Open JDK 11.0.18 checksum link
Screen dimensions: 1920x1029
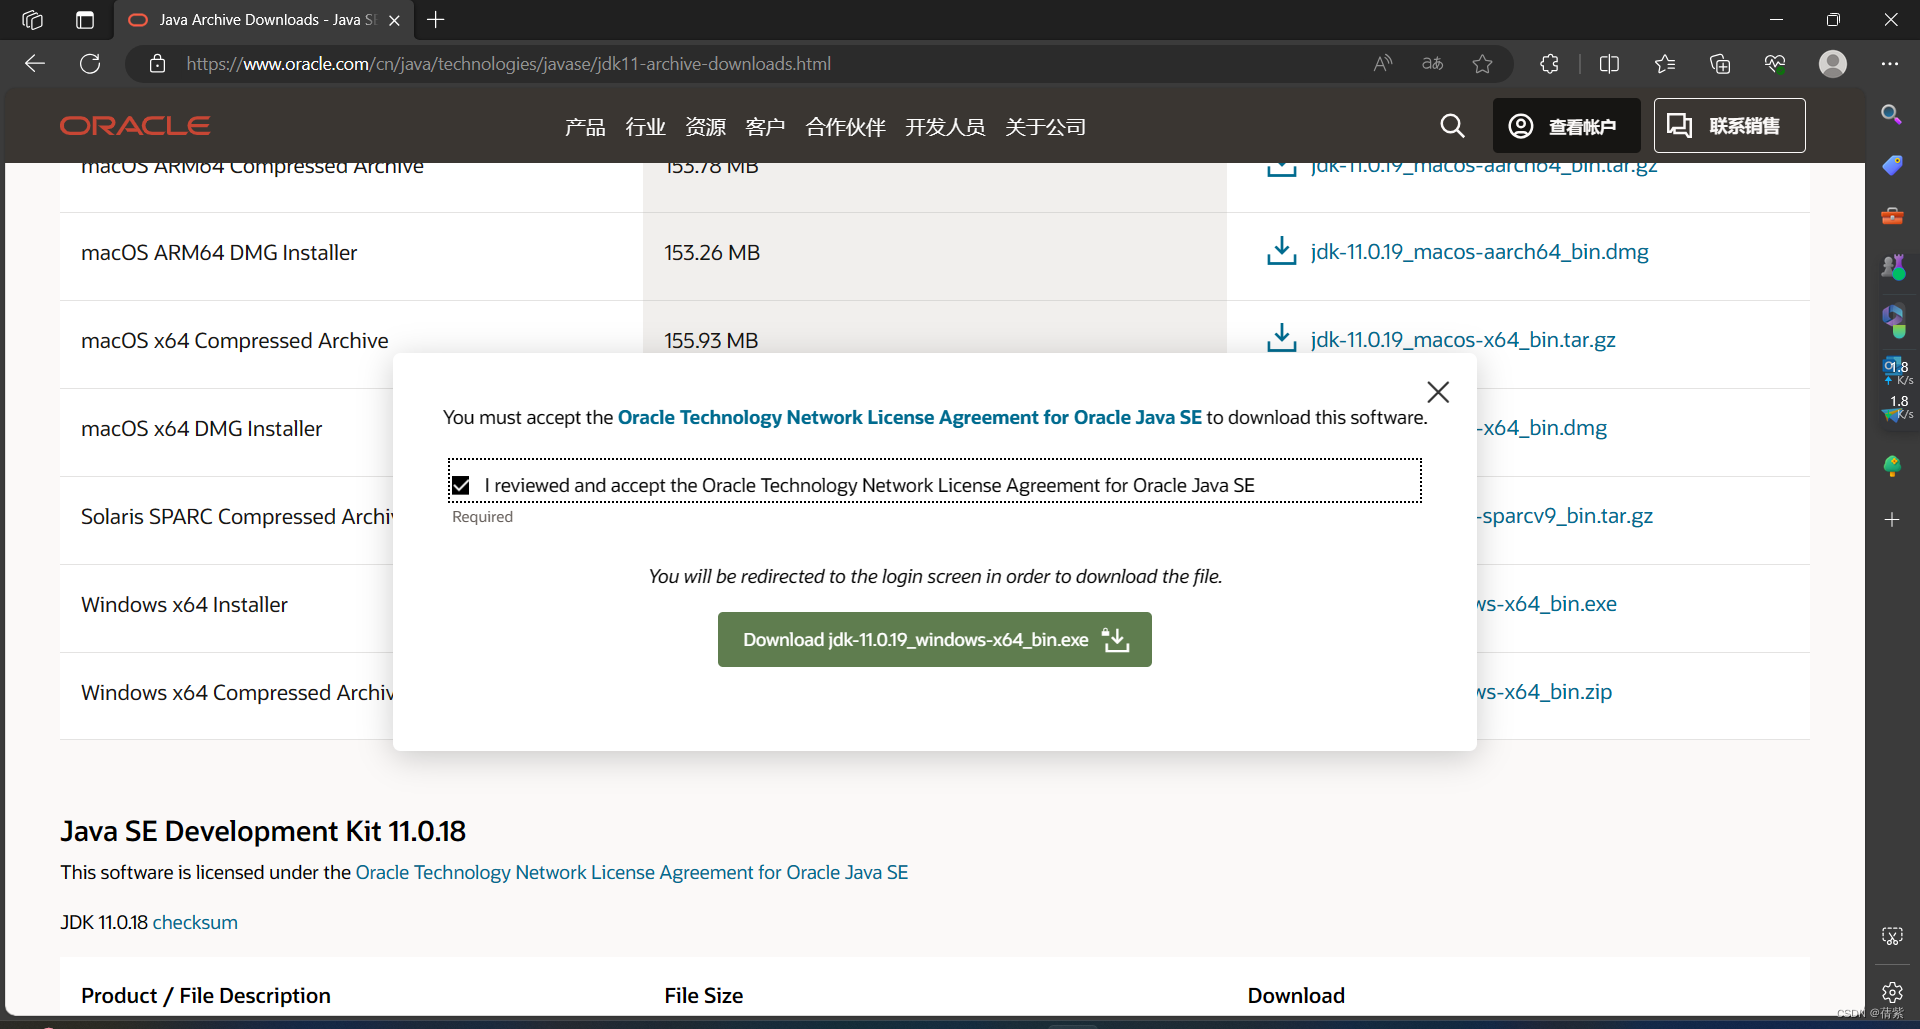tap(195, 922)
